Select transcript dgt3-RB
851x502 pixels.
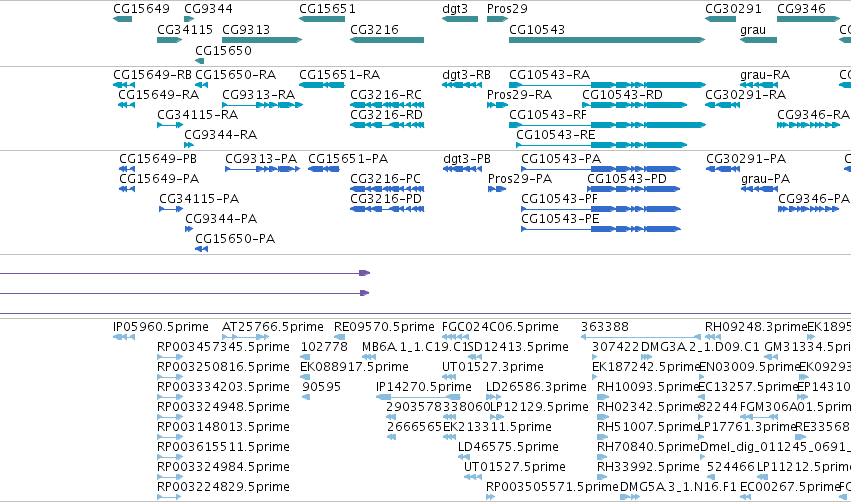click(467, 75)
